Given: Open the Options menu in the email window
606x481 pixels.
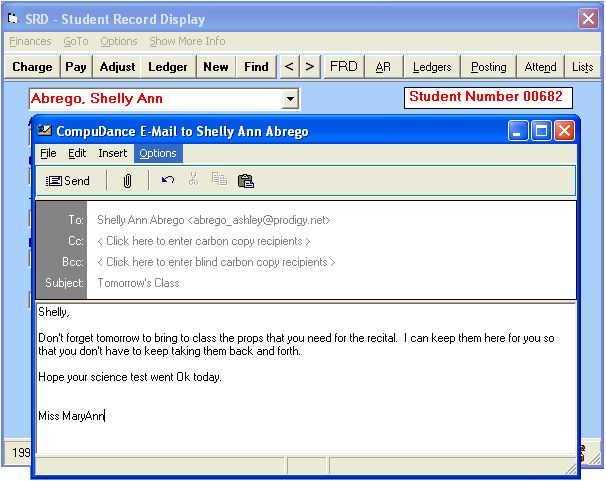Looking at the screenshot, I should [x=158, y=153].
